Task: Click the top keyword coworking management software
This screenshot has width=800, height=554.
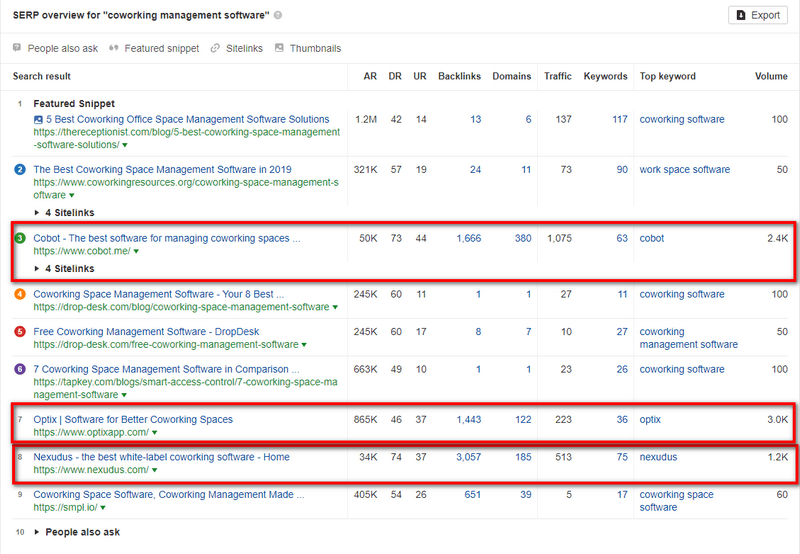Action: (x=689, y=338)
